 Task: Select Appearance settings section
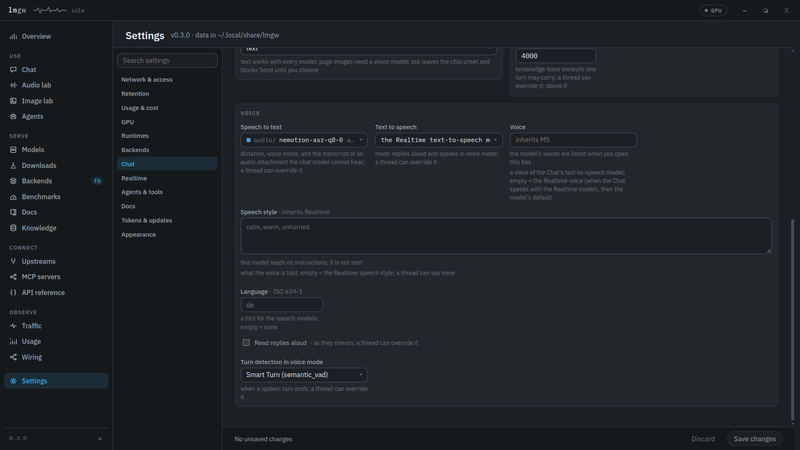138,235
